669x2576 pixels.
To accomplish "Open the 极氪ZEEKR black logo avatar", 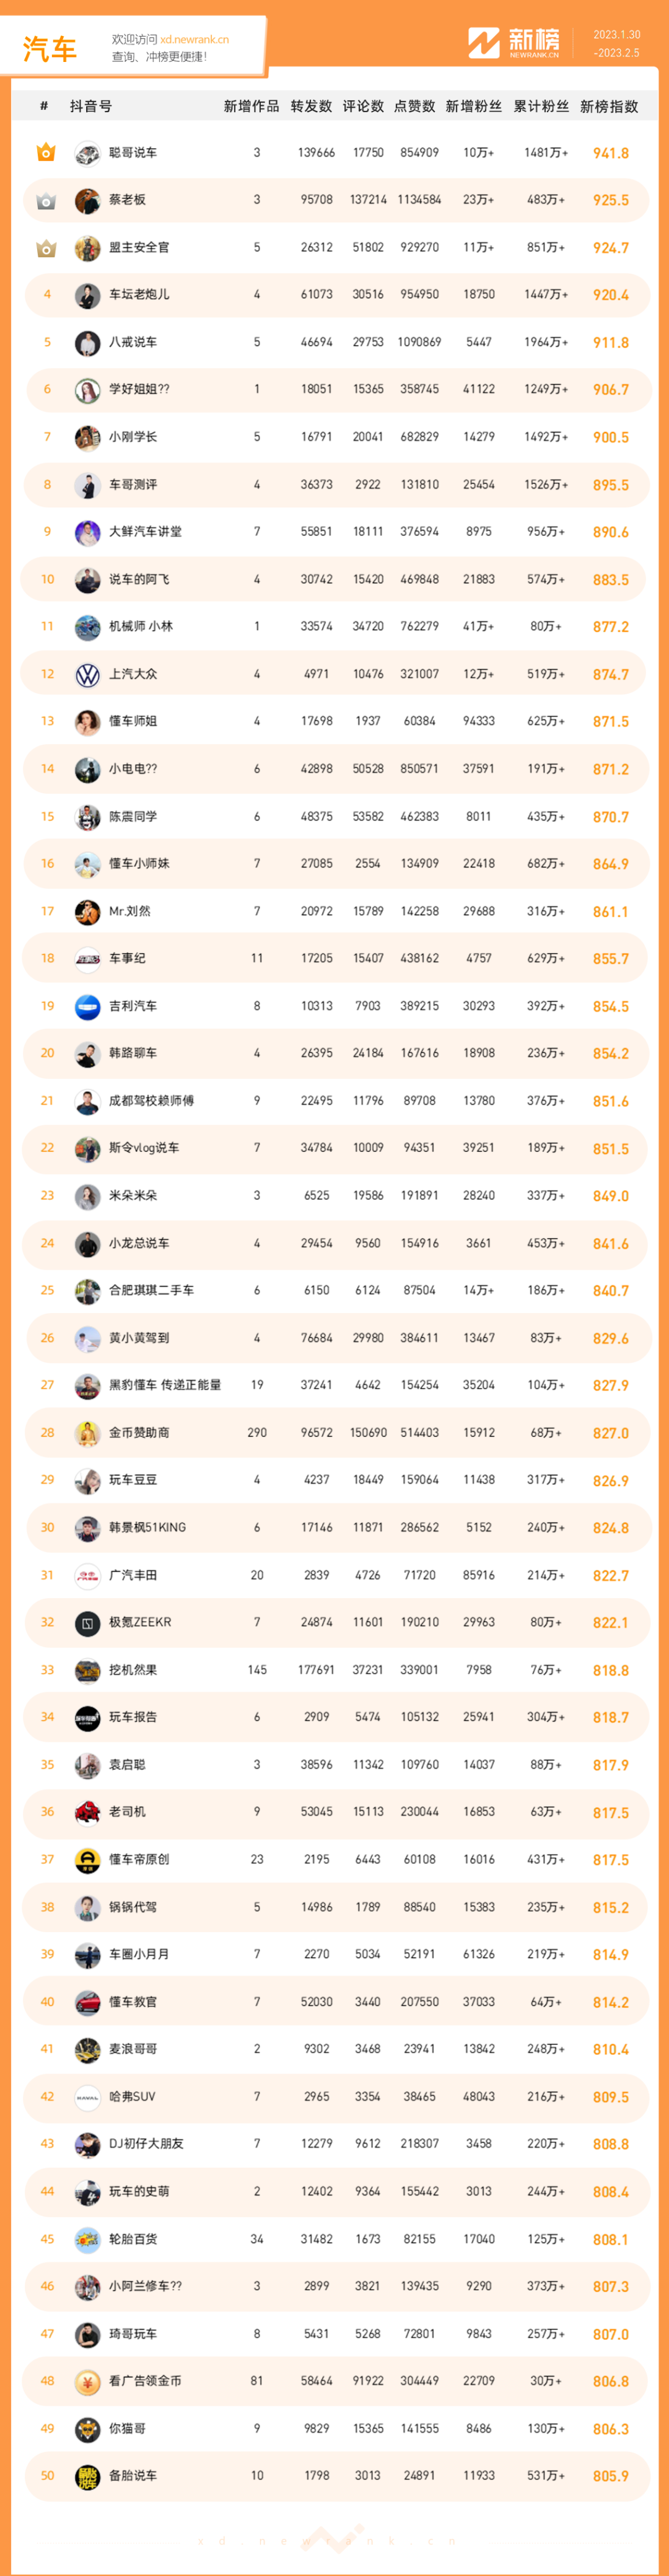I will pos(88,1623).
